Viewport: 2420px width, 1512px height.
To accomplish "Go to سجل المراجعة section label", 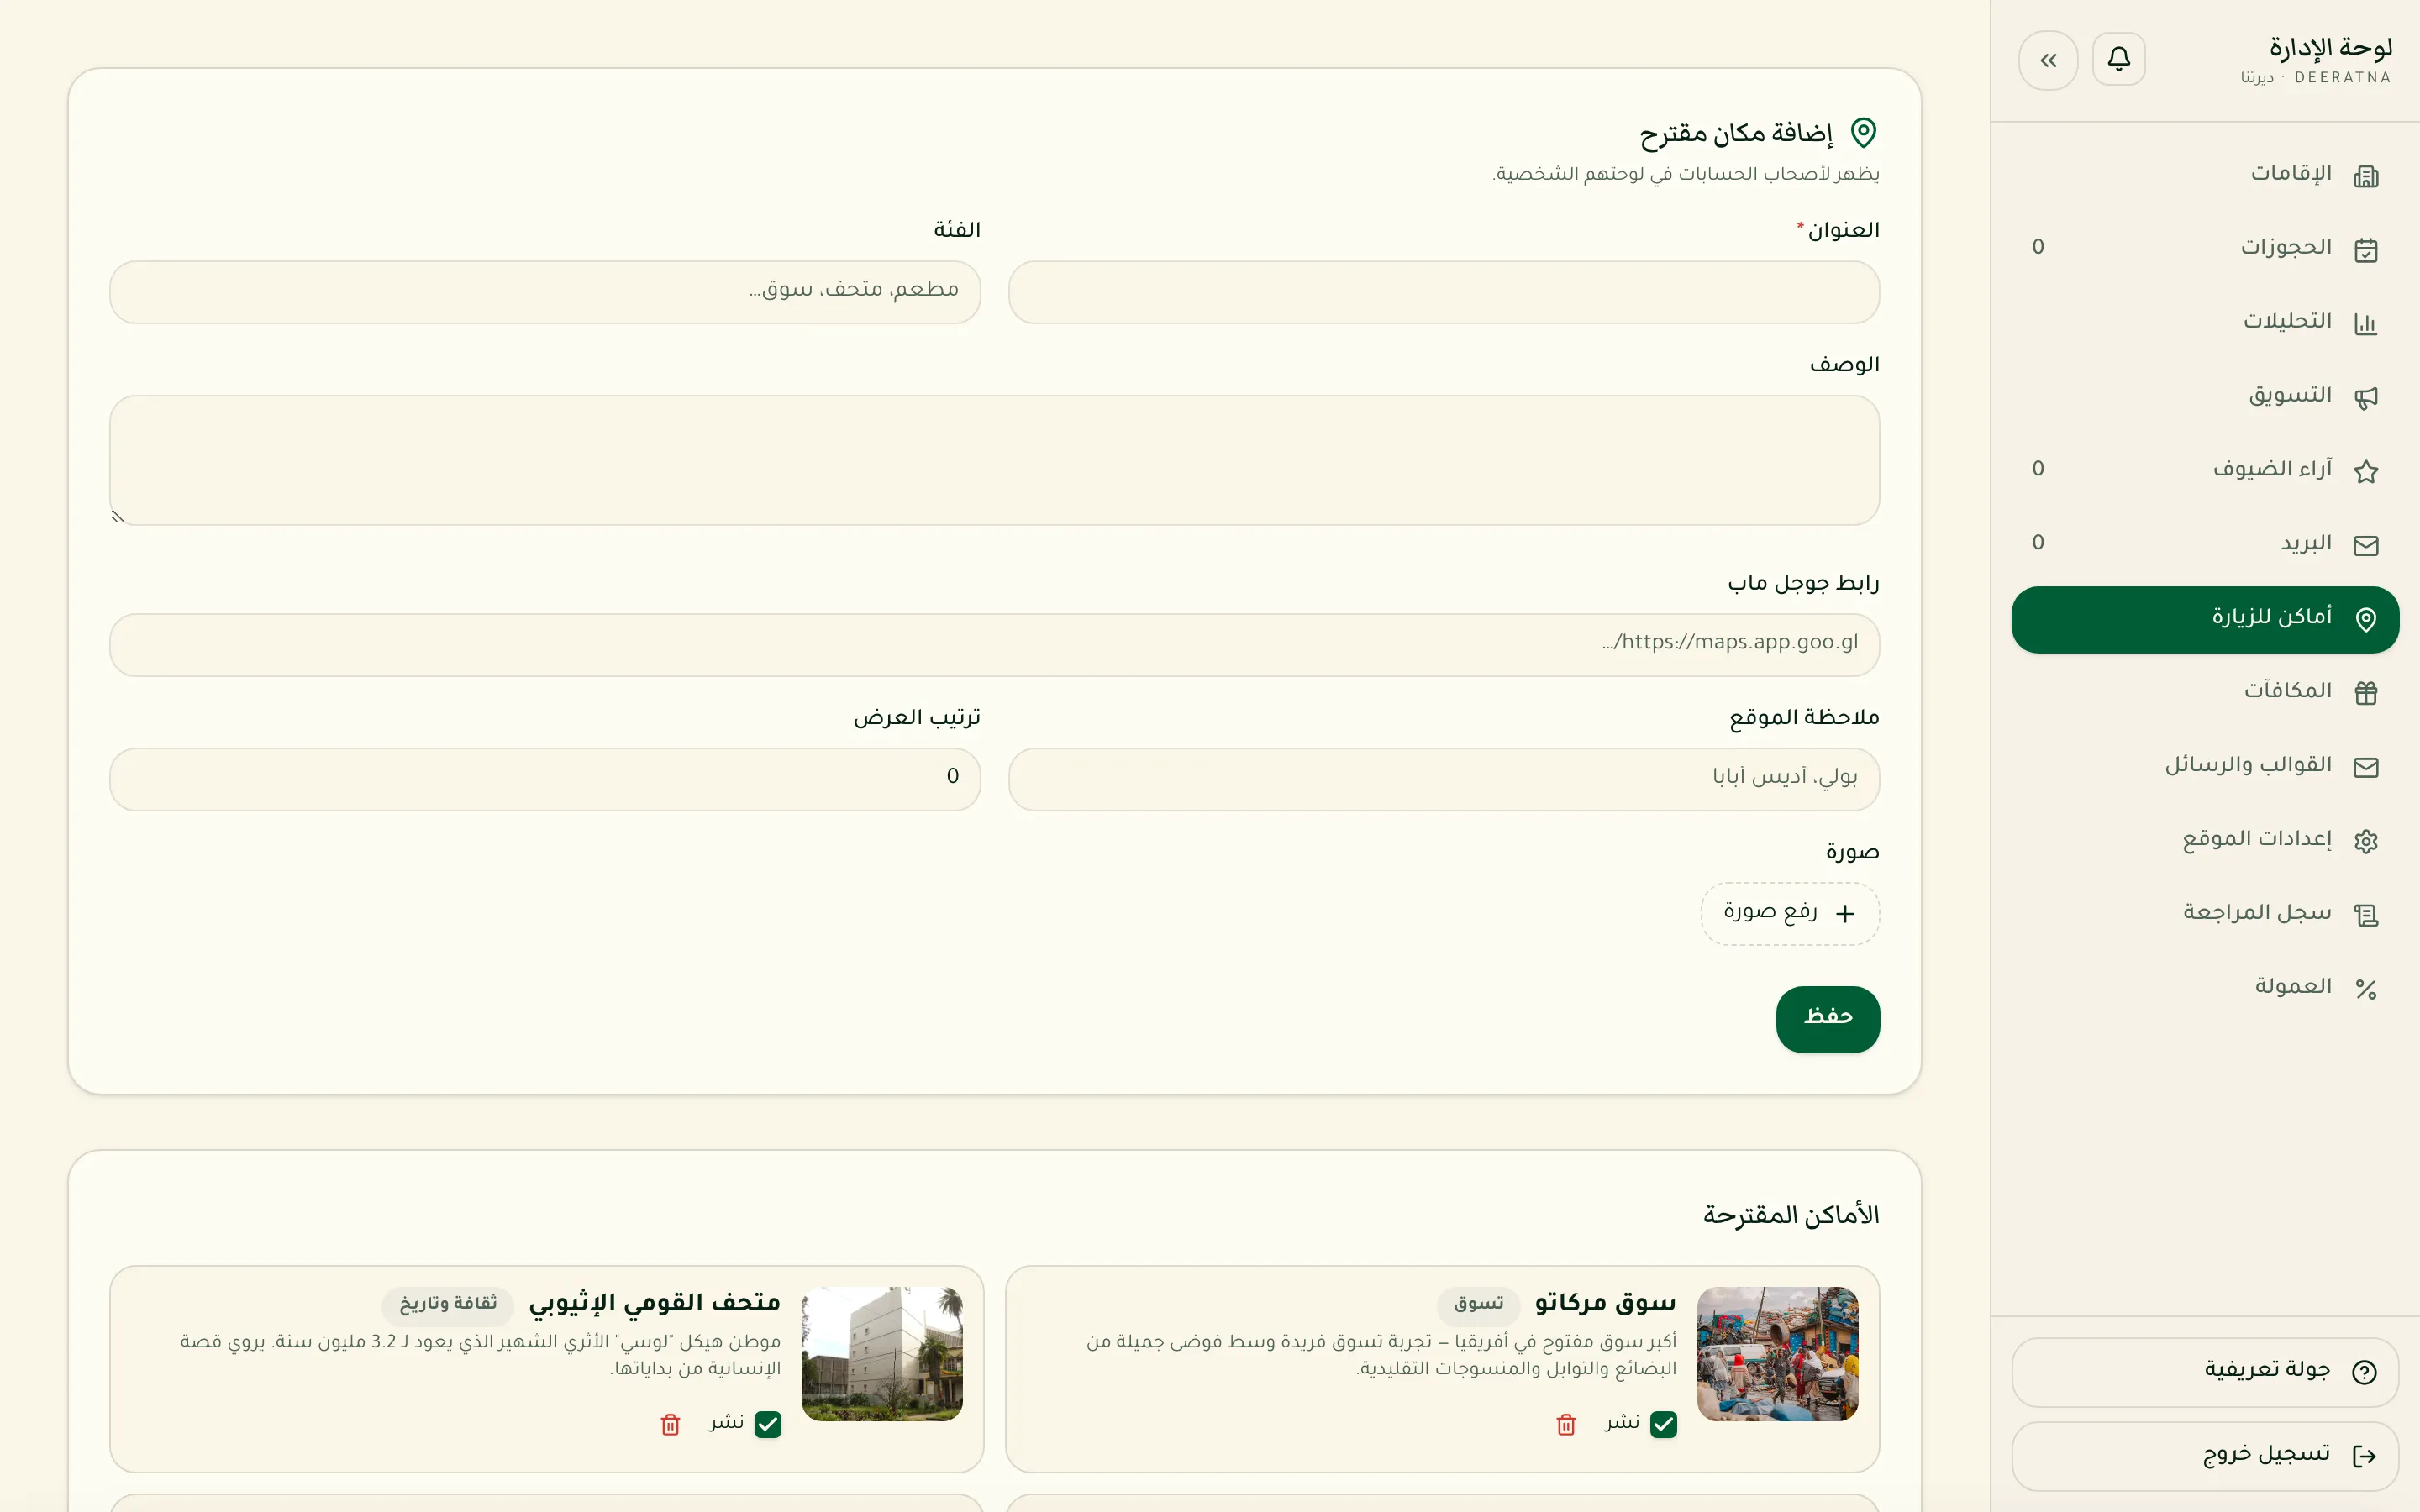I will tap(2257, 913).
